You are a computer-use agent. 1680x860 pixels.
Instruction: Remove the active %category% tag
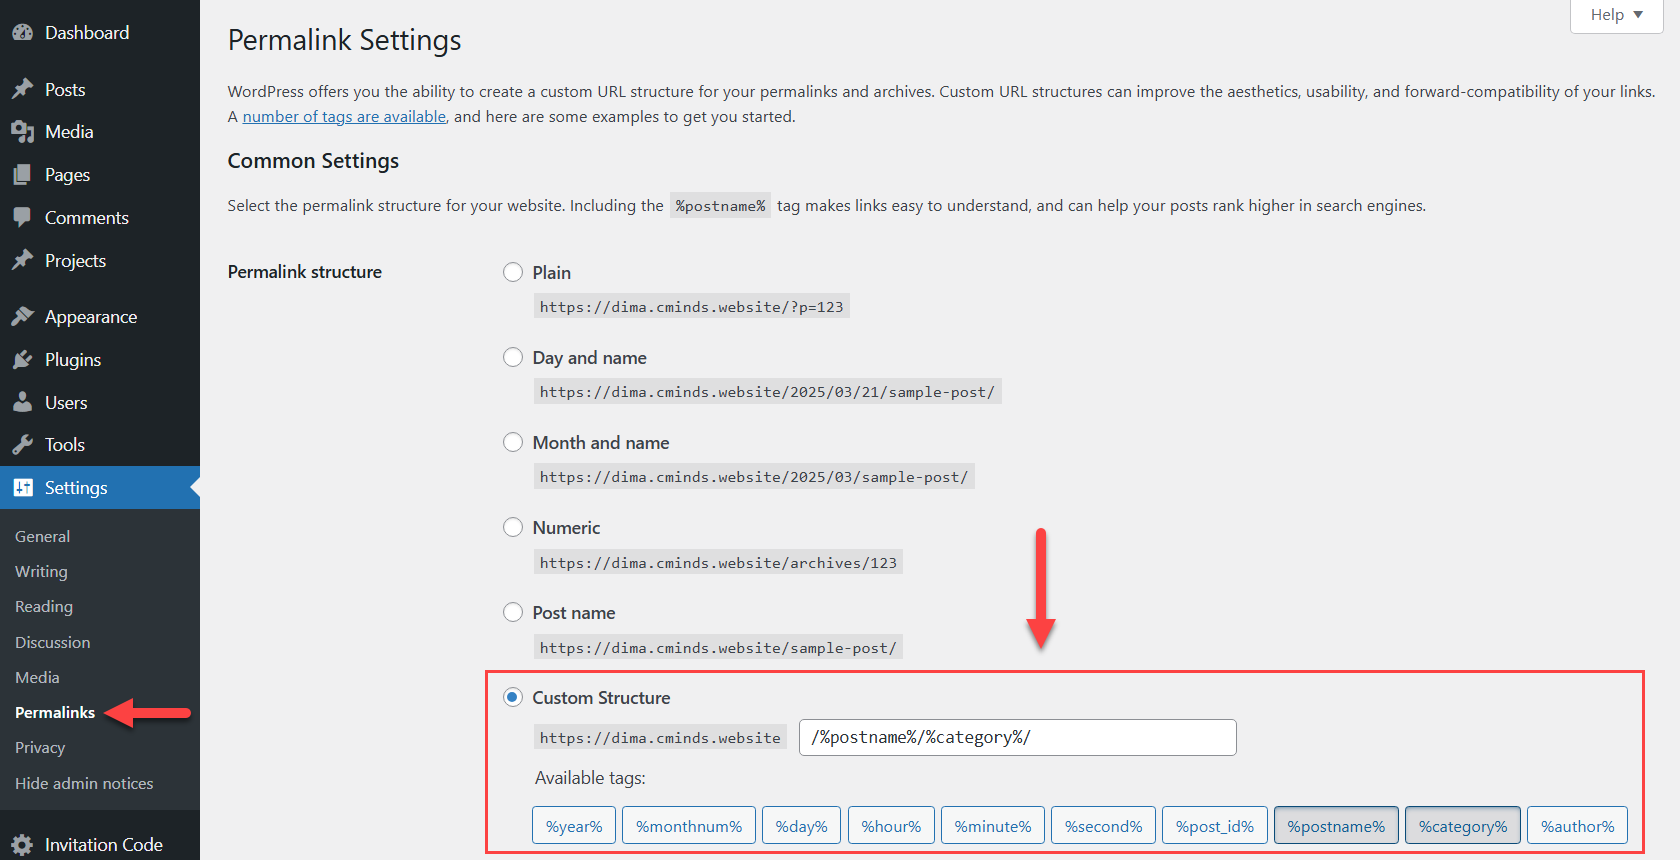(x=1463, y=826)
